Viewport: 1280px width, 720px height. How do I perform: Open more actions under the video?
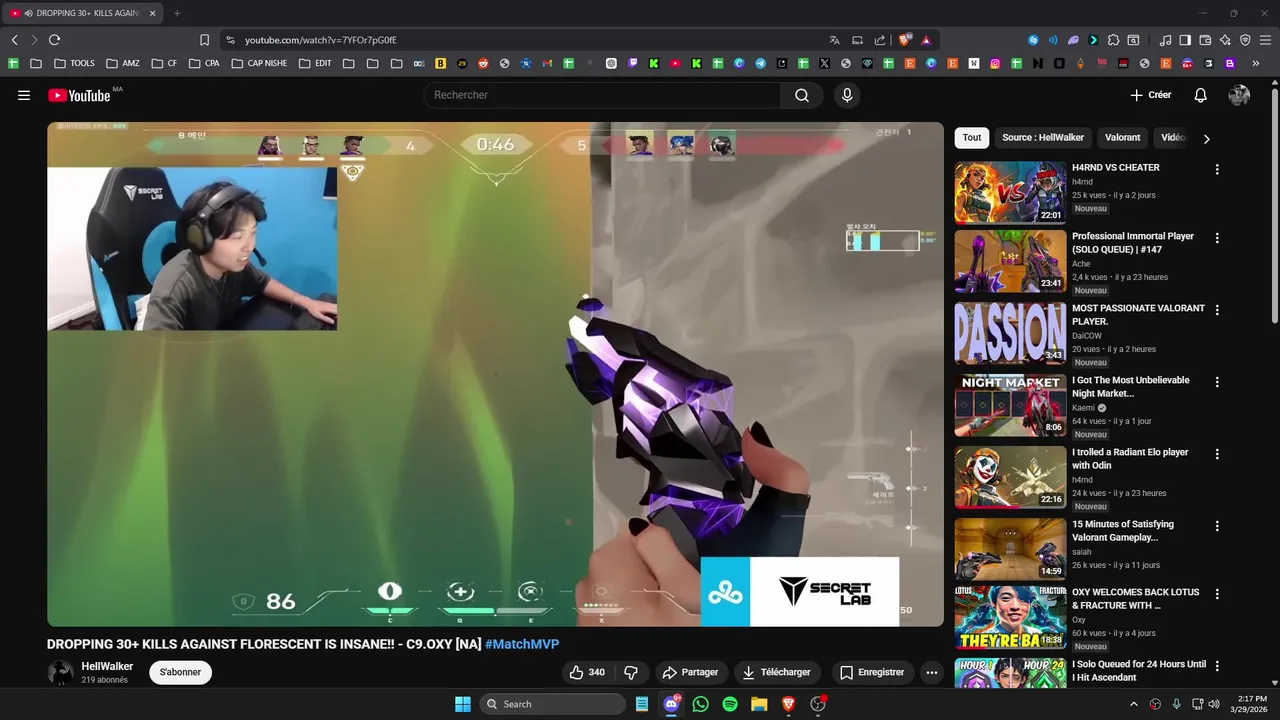tap(932, 672)
